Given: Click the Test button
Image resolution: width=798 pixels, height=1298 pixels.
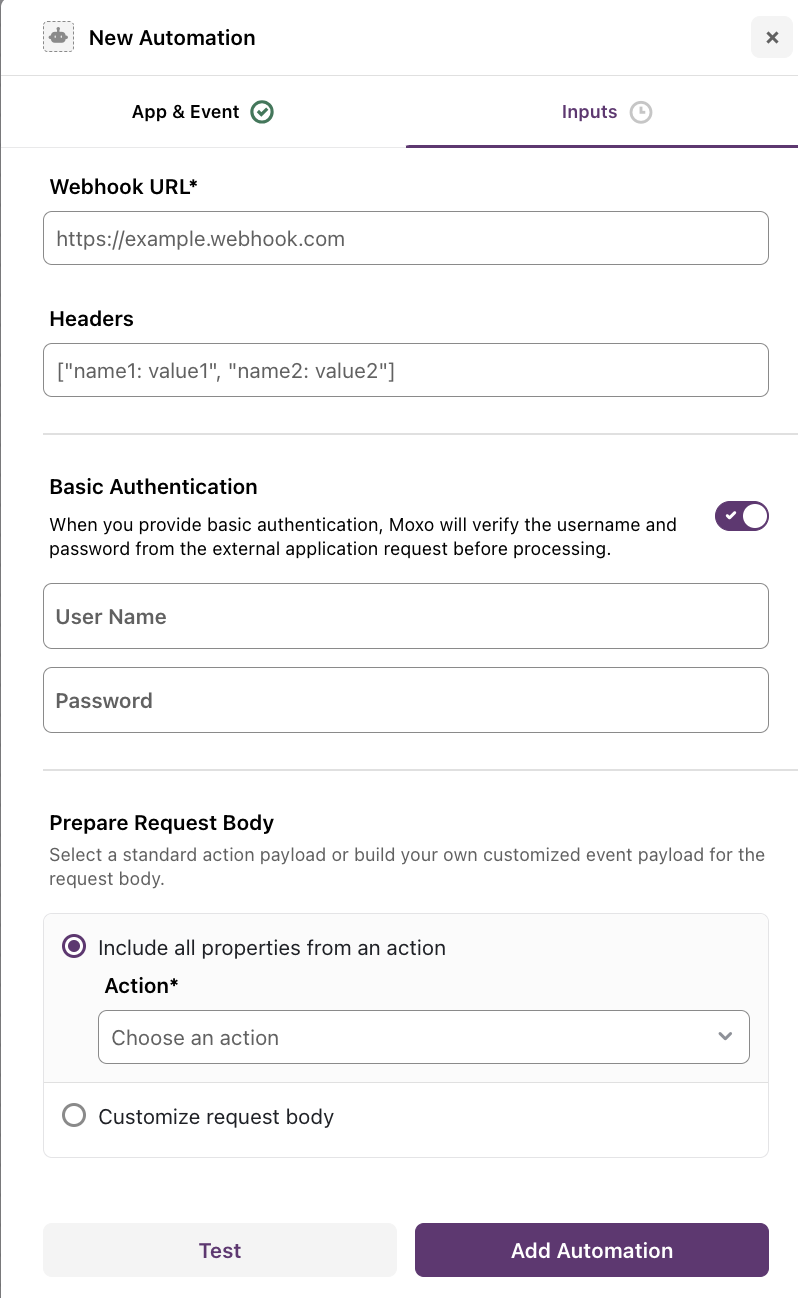Looking at the screenshot, I should pyautogui.click(x=219, y=1250).
